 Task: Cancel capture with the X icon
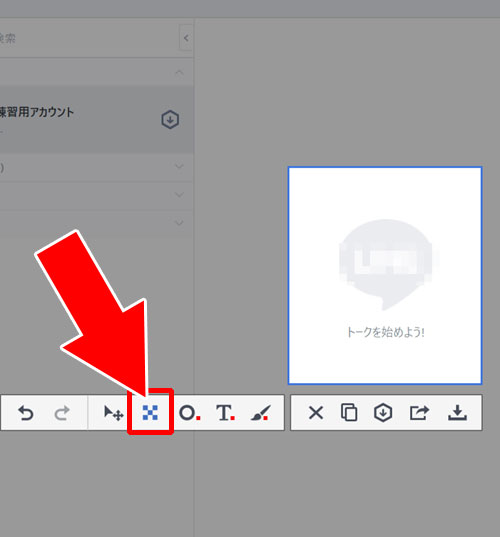[x=316, y=413]
